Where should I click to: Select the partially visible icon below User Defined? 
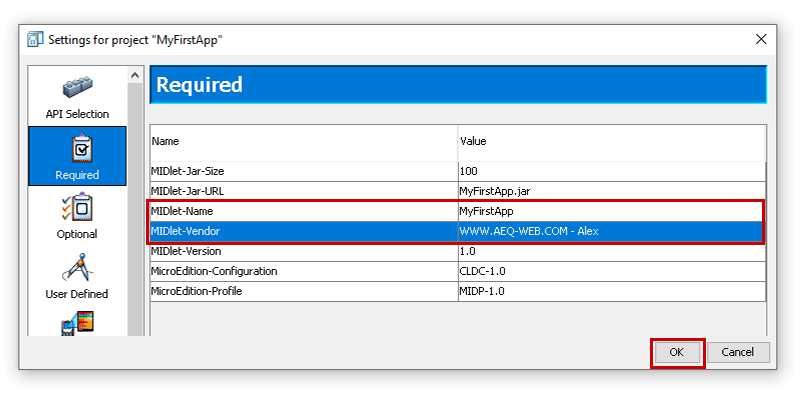coord(77,323)
